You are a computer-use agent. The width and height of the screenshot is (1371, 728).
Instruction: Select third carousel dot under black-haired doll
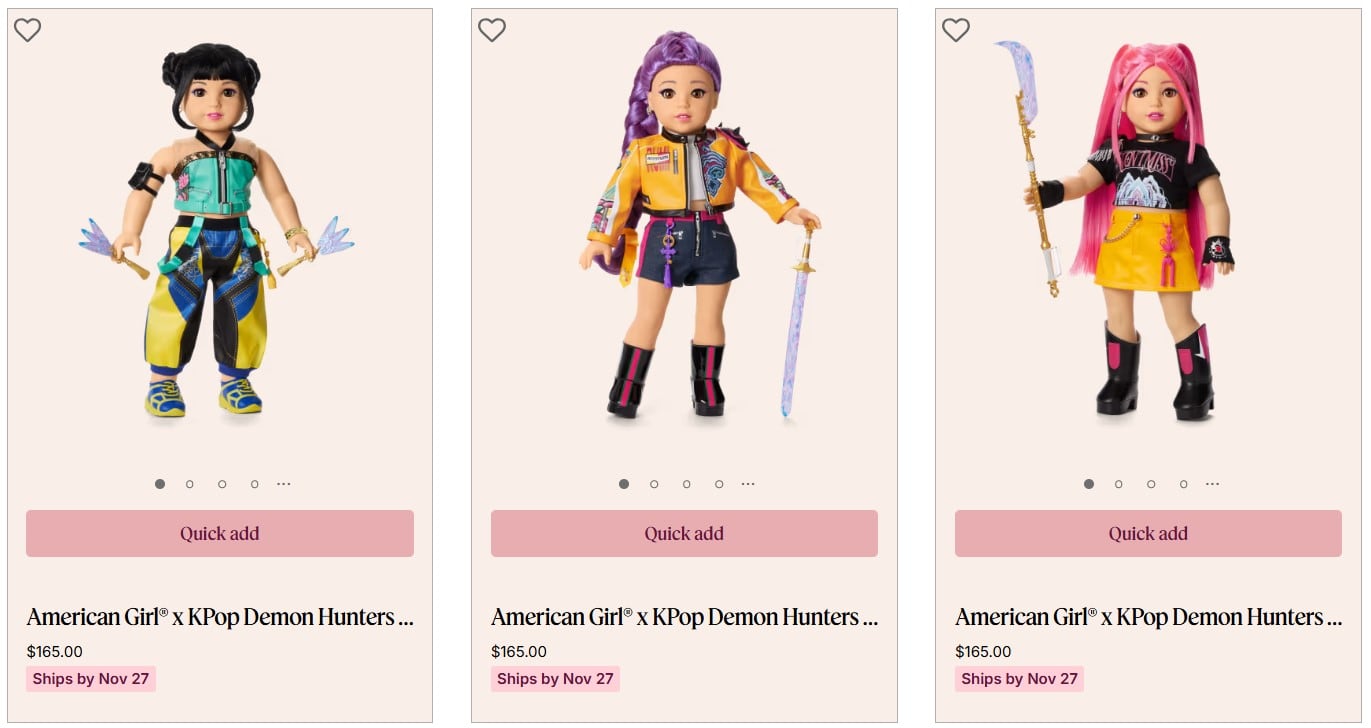coord(222,484)
